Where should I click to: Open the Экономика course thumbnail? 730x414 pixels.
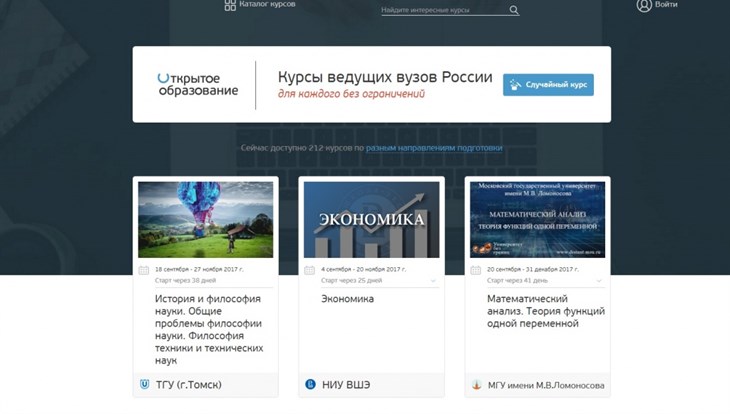(x=372, y=219)
